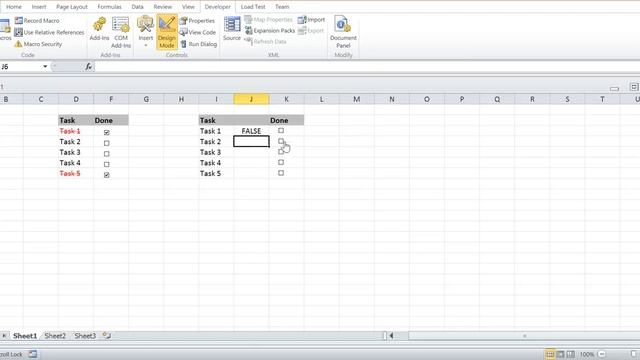The width and height of the screenshot is (640, 360).
Task: Switch to Page Break Preview
Action: coord(571,354)
